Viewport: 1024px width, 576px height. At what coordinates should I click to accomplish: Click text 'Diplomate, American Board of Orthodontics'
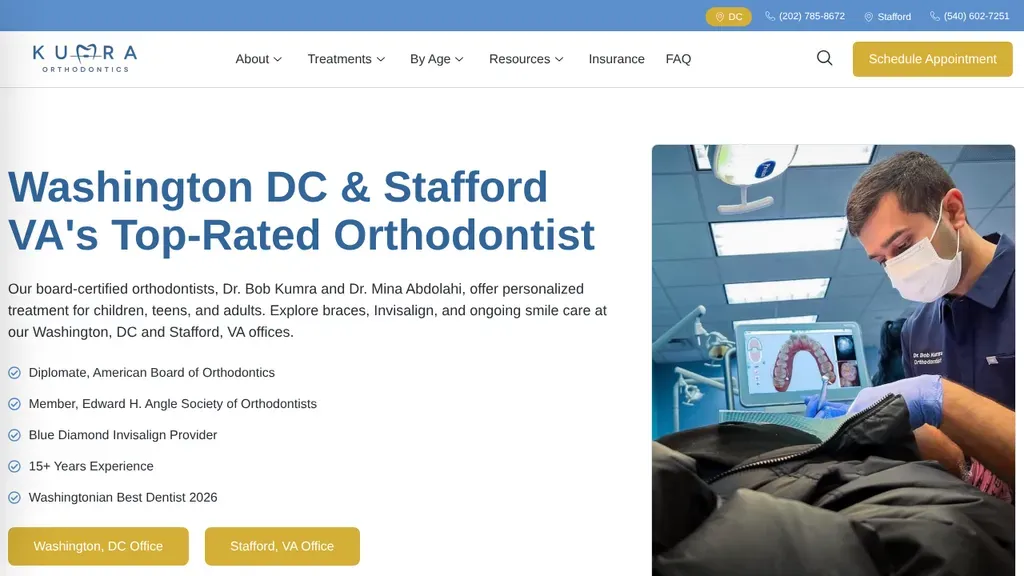click(152, 373)
